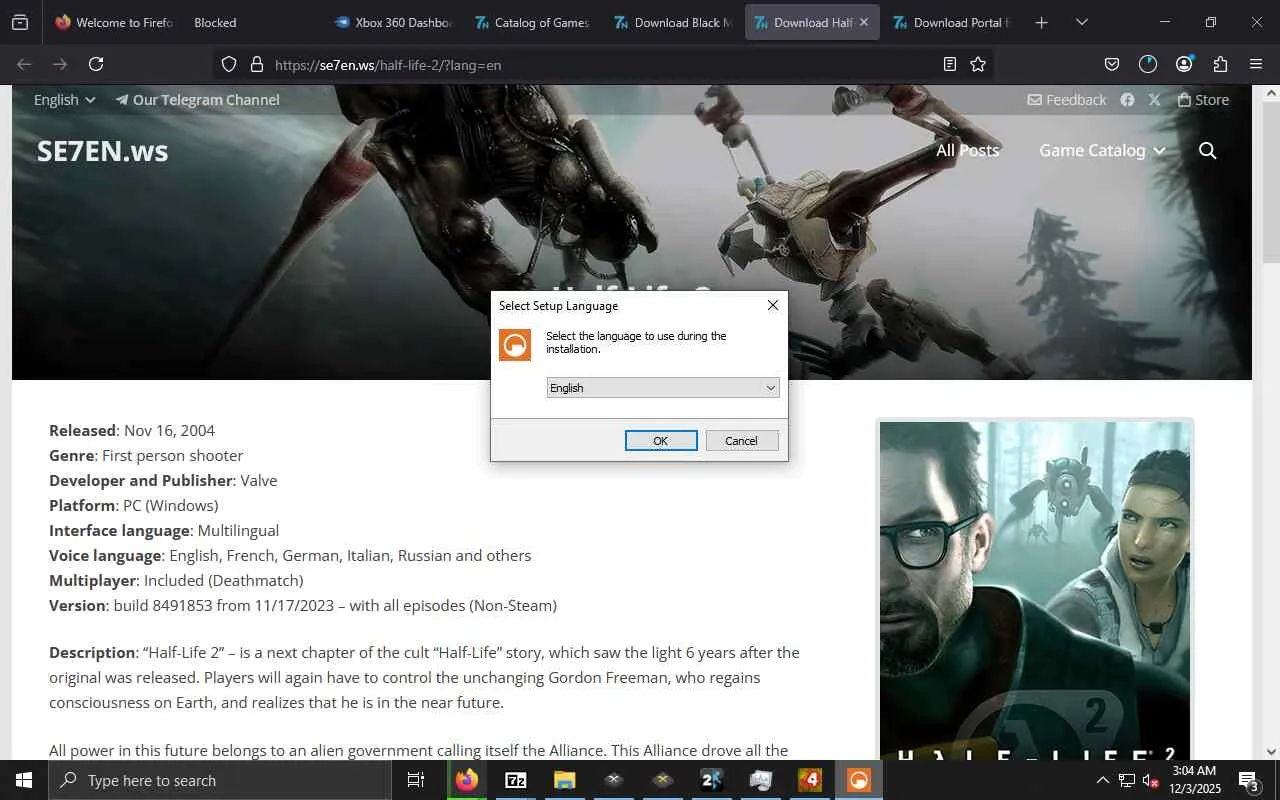Select the setup installer taskbar icon
Image resolution: width=1280 pixels, height=800 pixels.
point(859,780)
